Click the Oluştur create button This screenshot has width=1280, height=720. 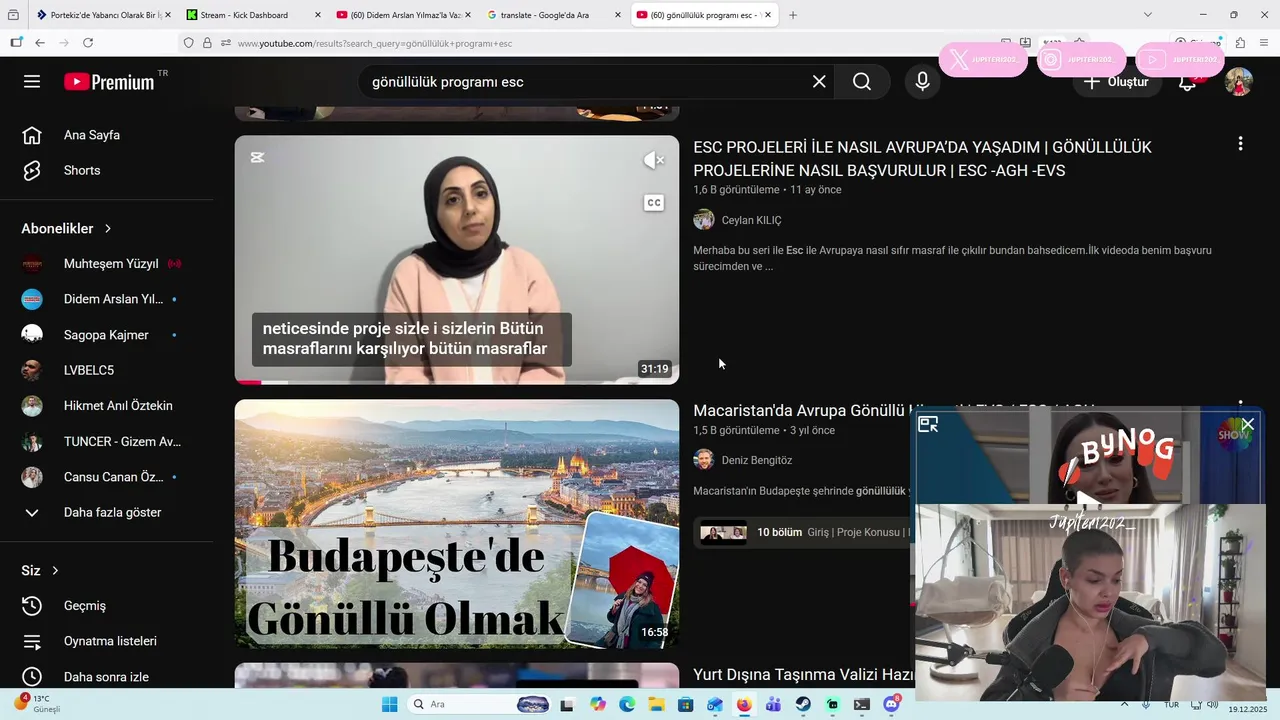tap(1117, 82)
